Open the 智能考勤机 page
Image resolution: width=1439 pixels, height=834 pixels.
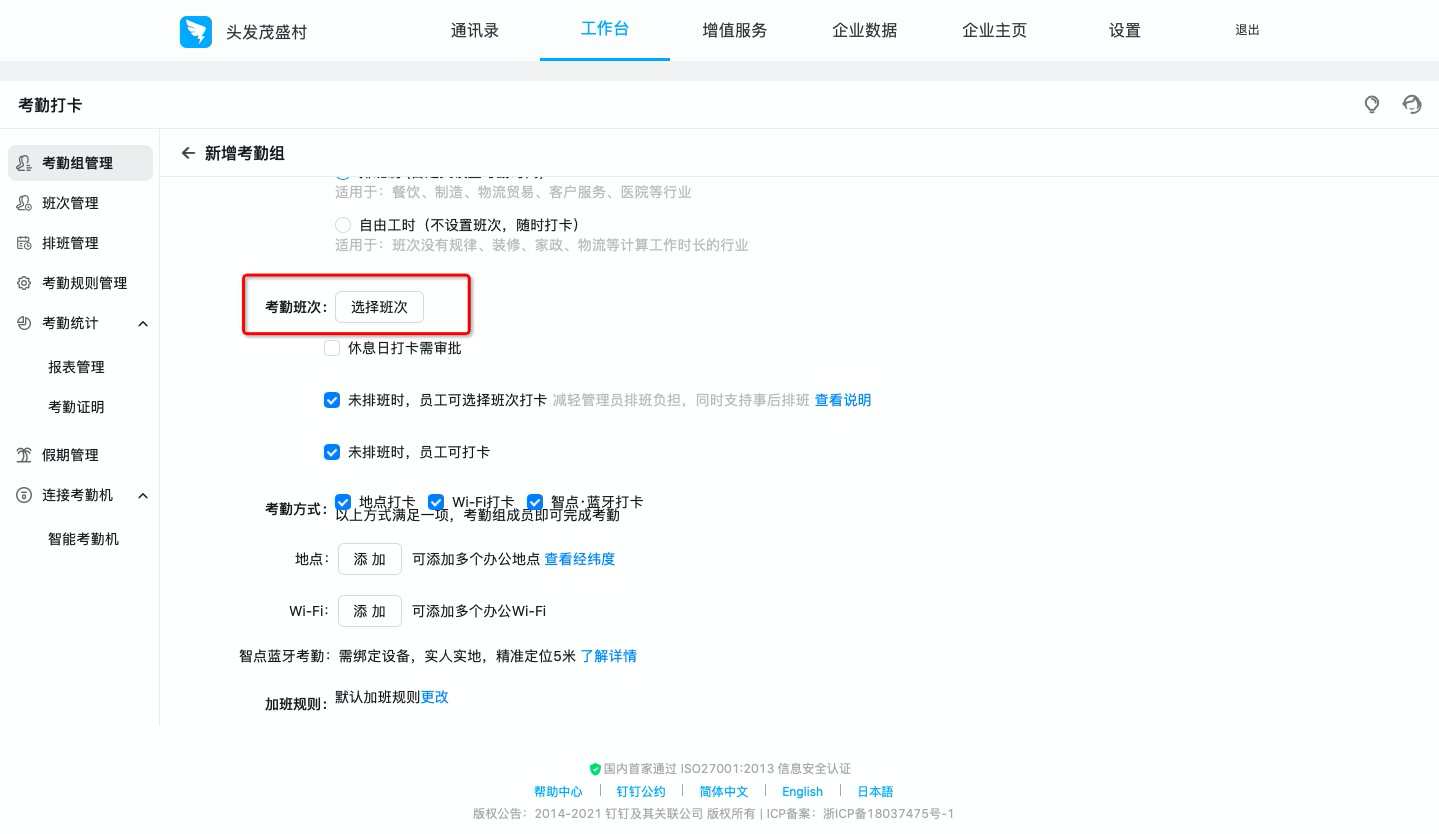(83, 539)
